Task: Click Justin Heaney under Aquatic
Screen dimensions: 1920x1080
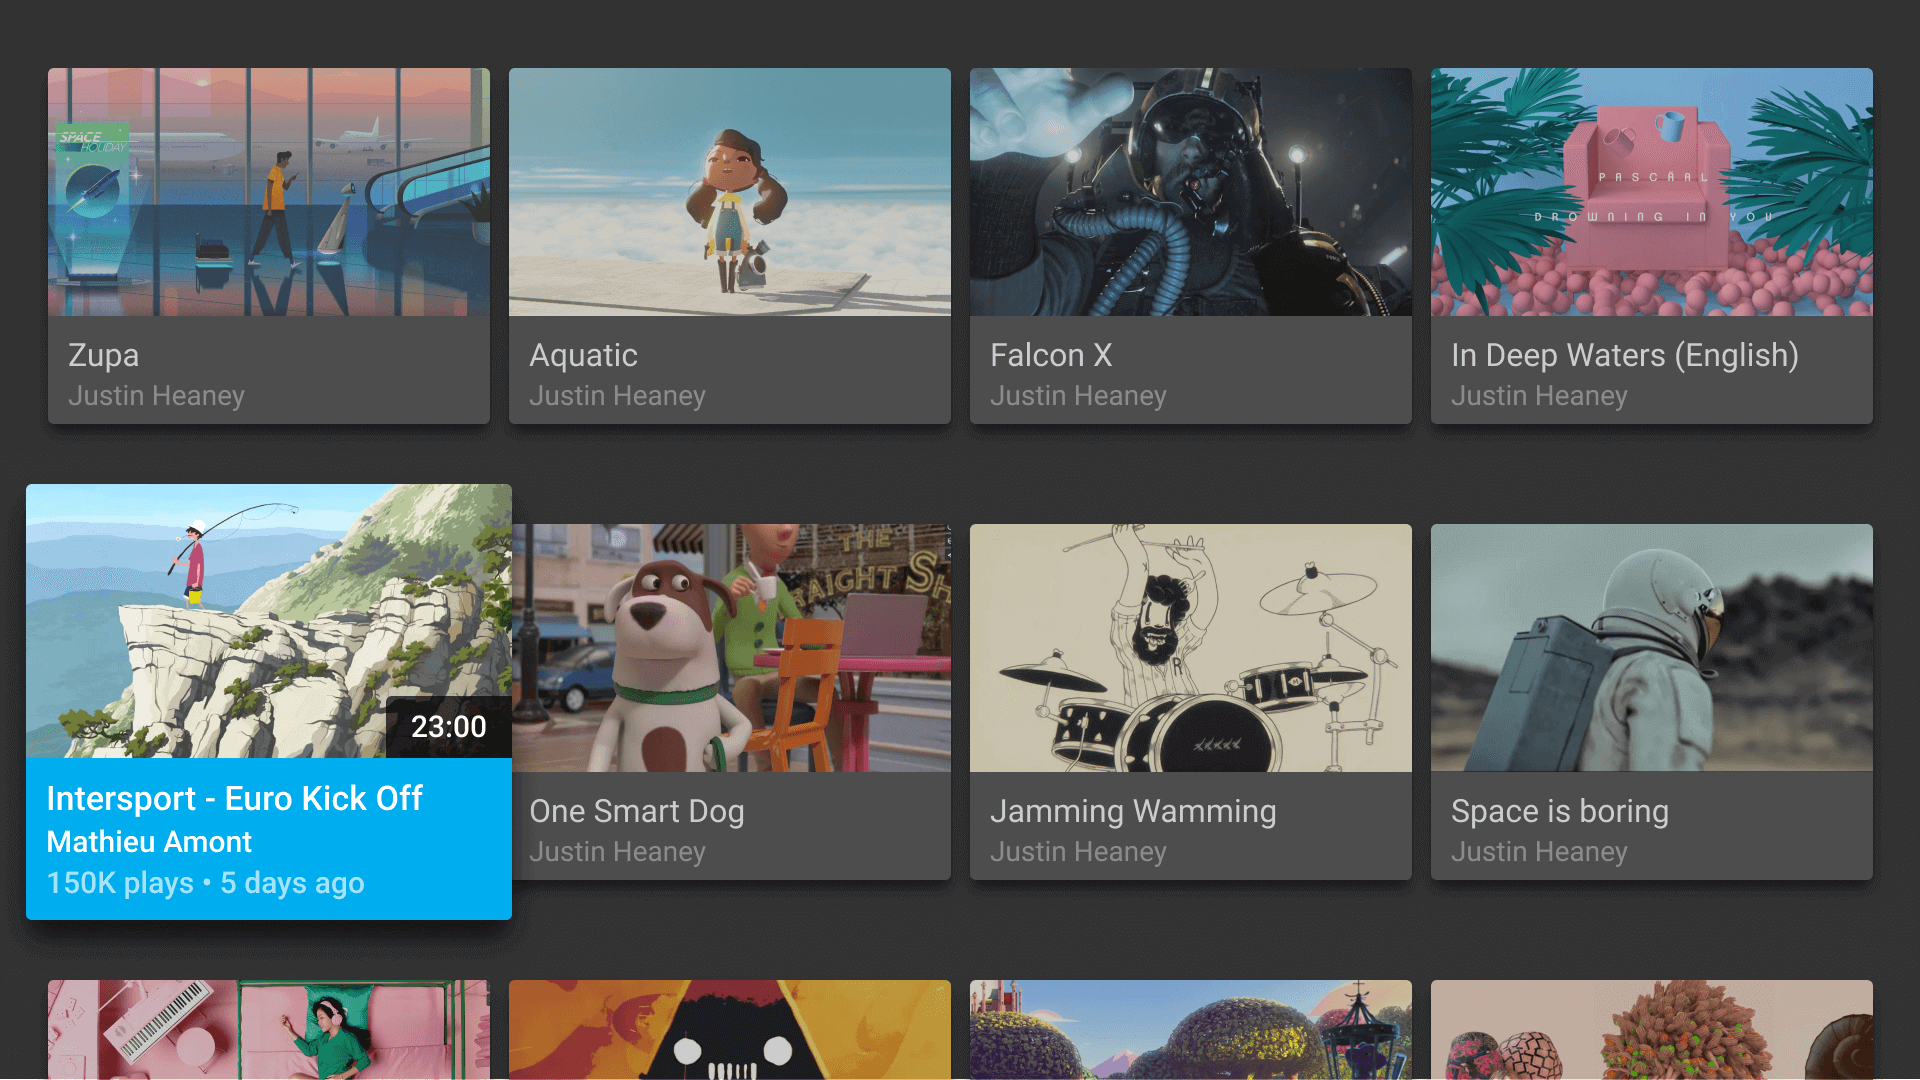Action: click(617, 396)
